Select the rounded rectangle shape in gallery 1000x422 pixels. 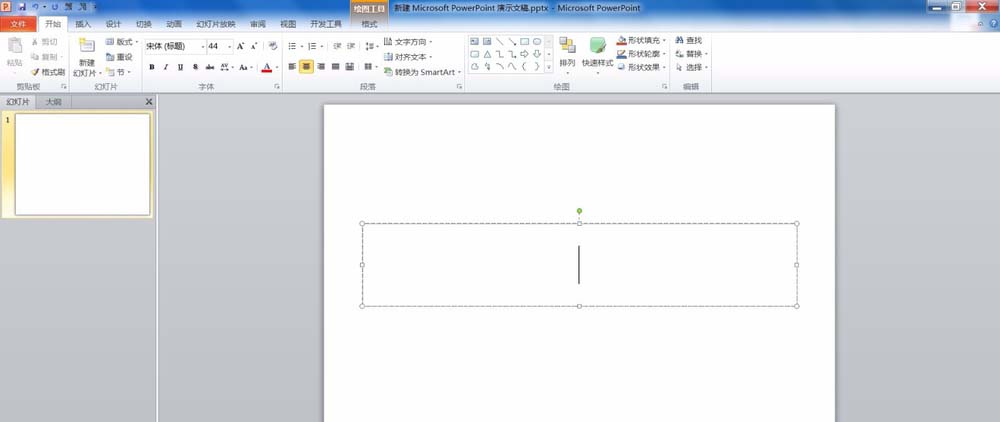(474, 54)
